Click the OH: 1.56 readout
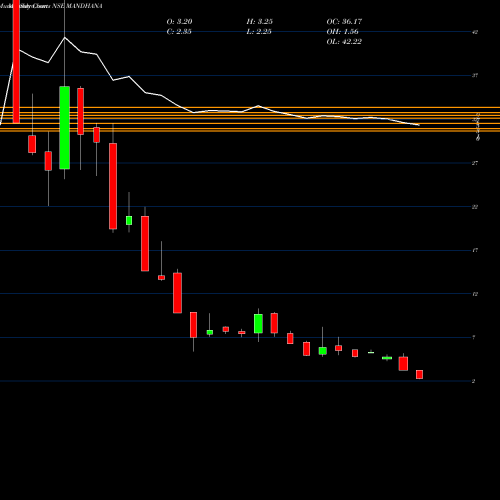 [342, 32]
